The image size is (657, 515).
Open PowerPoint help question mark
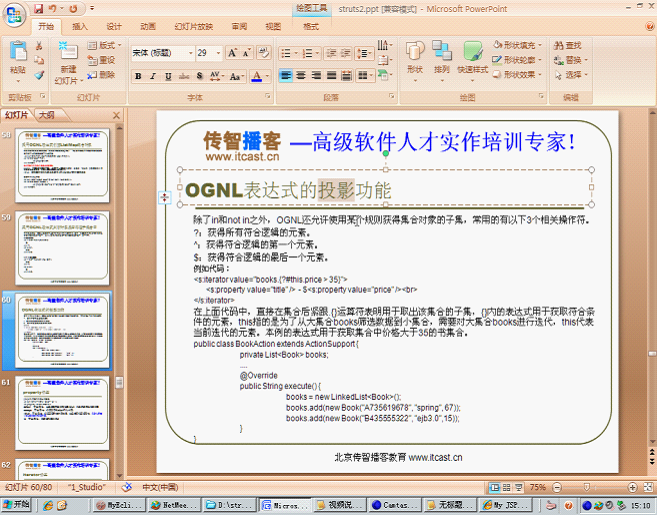tap(650, 26)
